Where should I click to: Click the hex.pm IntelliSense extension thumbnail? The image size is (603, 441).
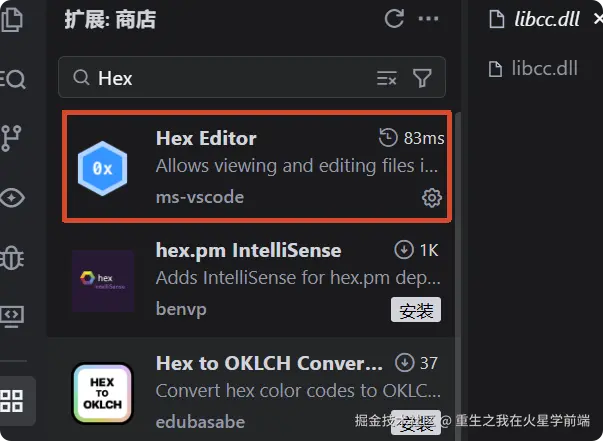pyautogui.click(x=103, y=281)
